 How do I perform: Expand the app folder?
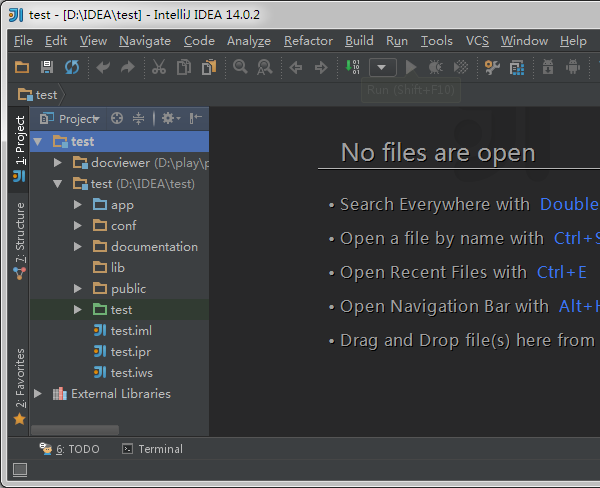tap(78, 205)
